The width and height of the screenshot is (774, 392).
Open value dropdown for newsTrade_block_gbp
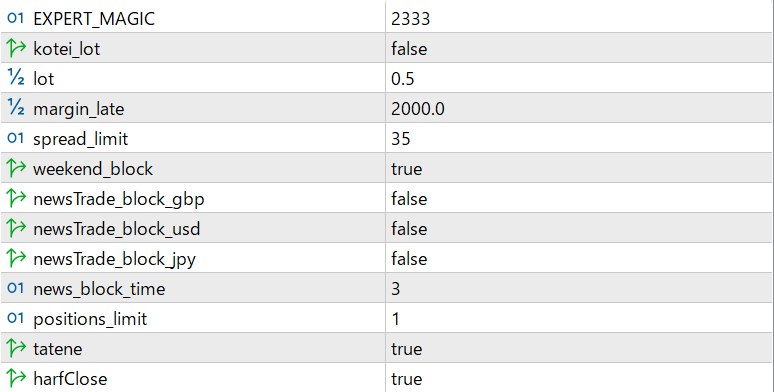pos(579,198)
